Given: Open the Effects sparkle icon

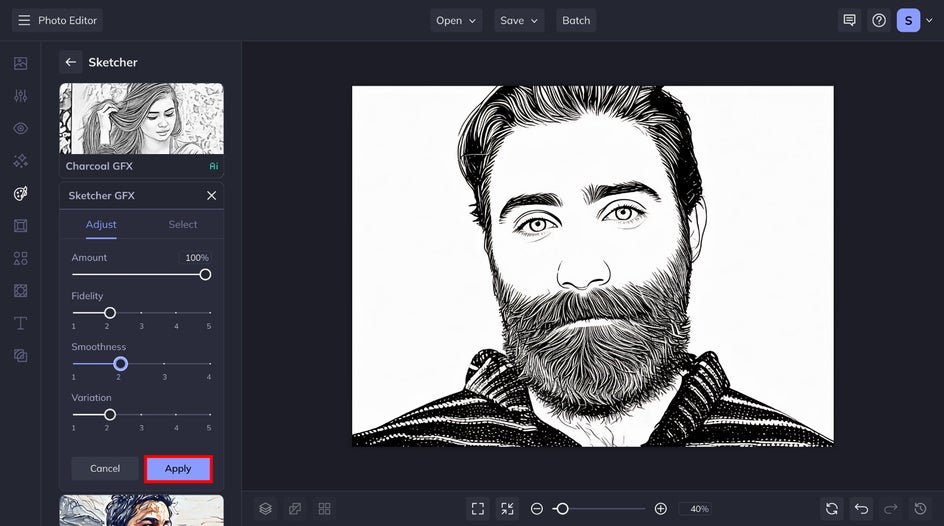Looking at the screenshot, I should pyautogui.click(x=20, y=161).
